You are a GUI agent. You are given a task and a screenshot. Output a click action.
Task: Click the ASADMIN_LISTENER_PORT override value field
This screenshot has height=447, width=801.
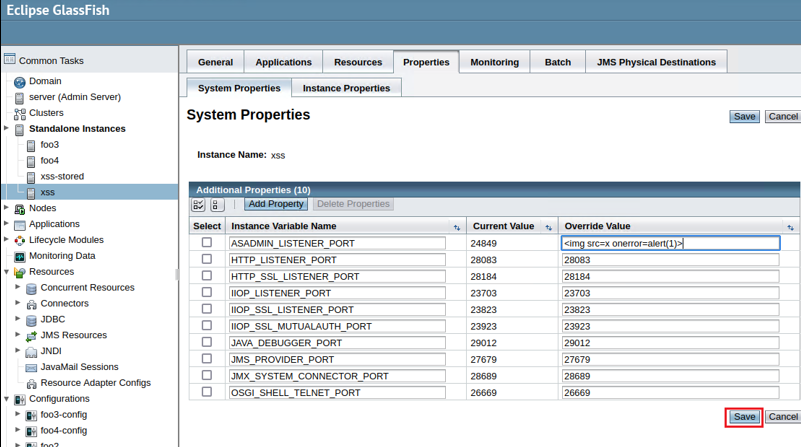point(670,243)
